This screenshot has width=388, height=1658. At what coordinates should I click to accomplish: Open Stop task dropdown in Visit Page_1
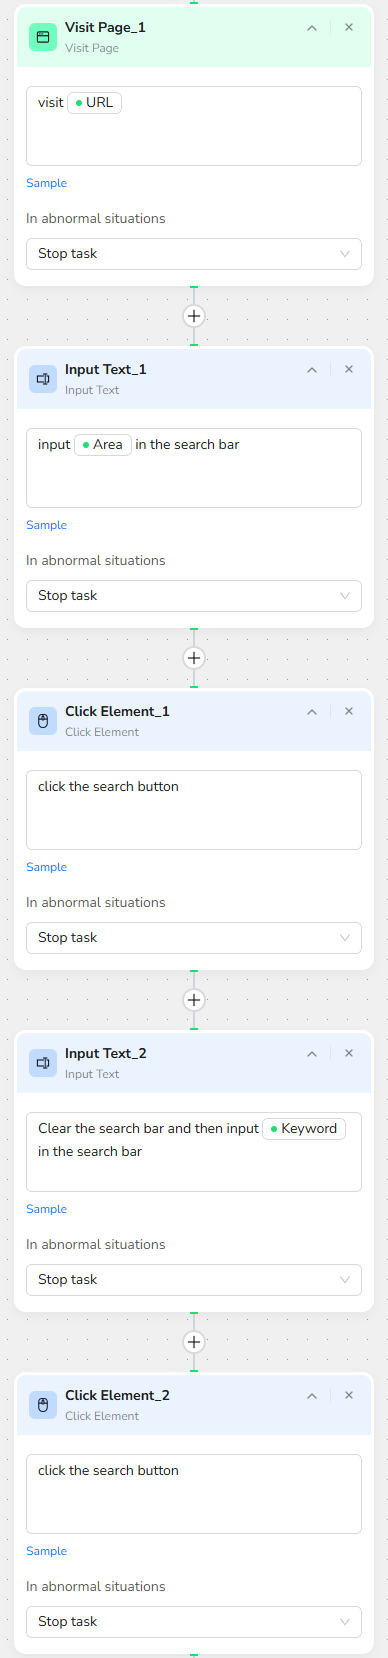coord(194,254)
